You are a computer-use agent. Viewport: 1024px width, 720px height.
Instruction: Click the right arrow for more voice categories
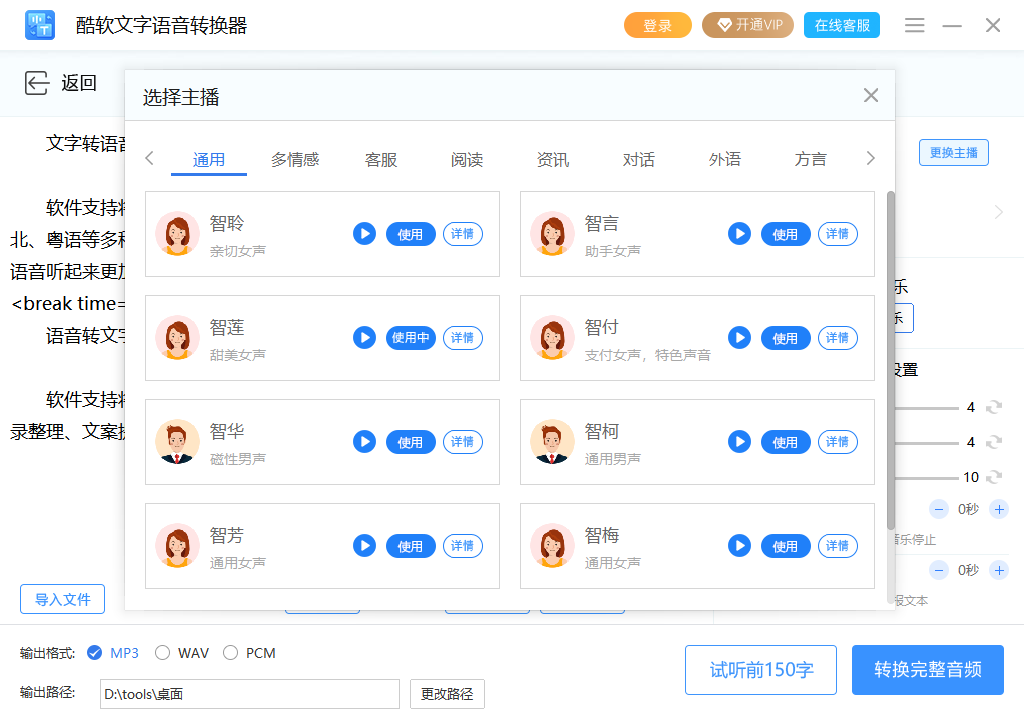(870, 157)
